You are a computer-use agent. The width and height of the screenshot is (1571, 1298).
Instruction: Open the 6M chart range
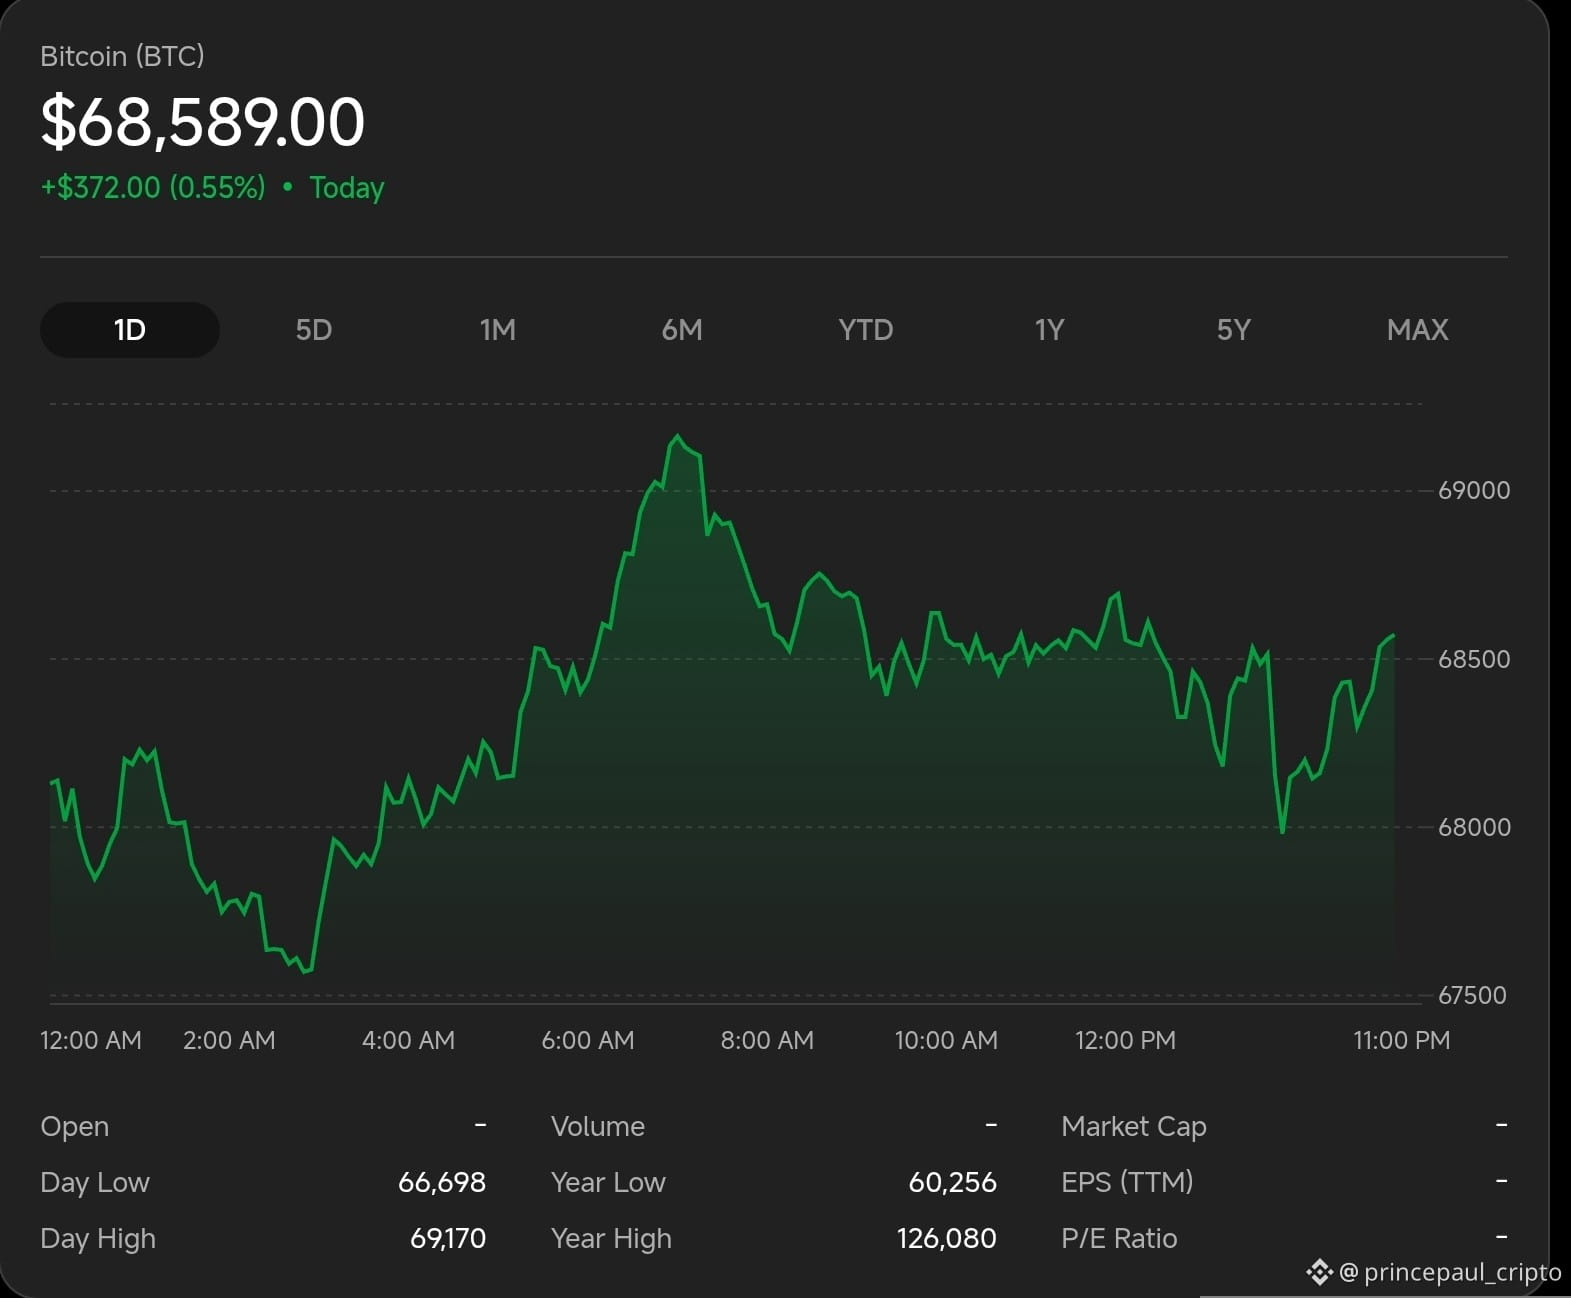pos(682,330)
